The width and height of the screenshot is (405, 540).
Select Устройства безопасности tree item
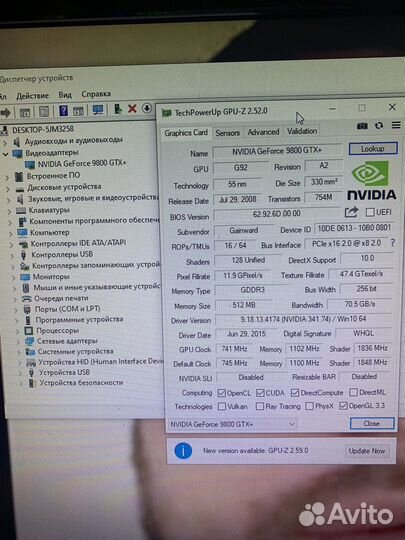click(81, 383)
